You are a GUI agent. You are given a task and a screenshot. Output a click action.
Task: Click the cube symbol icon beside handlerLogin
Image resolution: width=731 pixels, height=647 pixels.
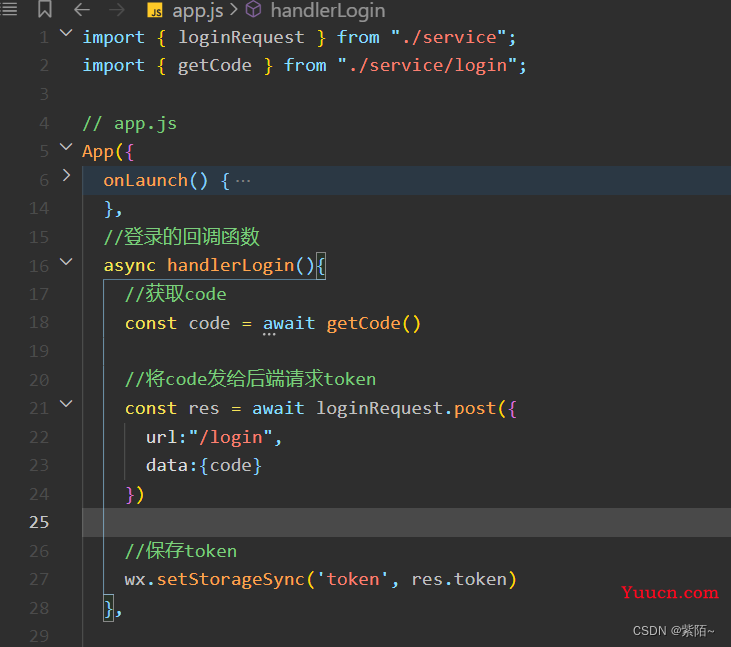[x=254, y=9]
